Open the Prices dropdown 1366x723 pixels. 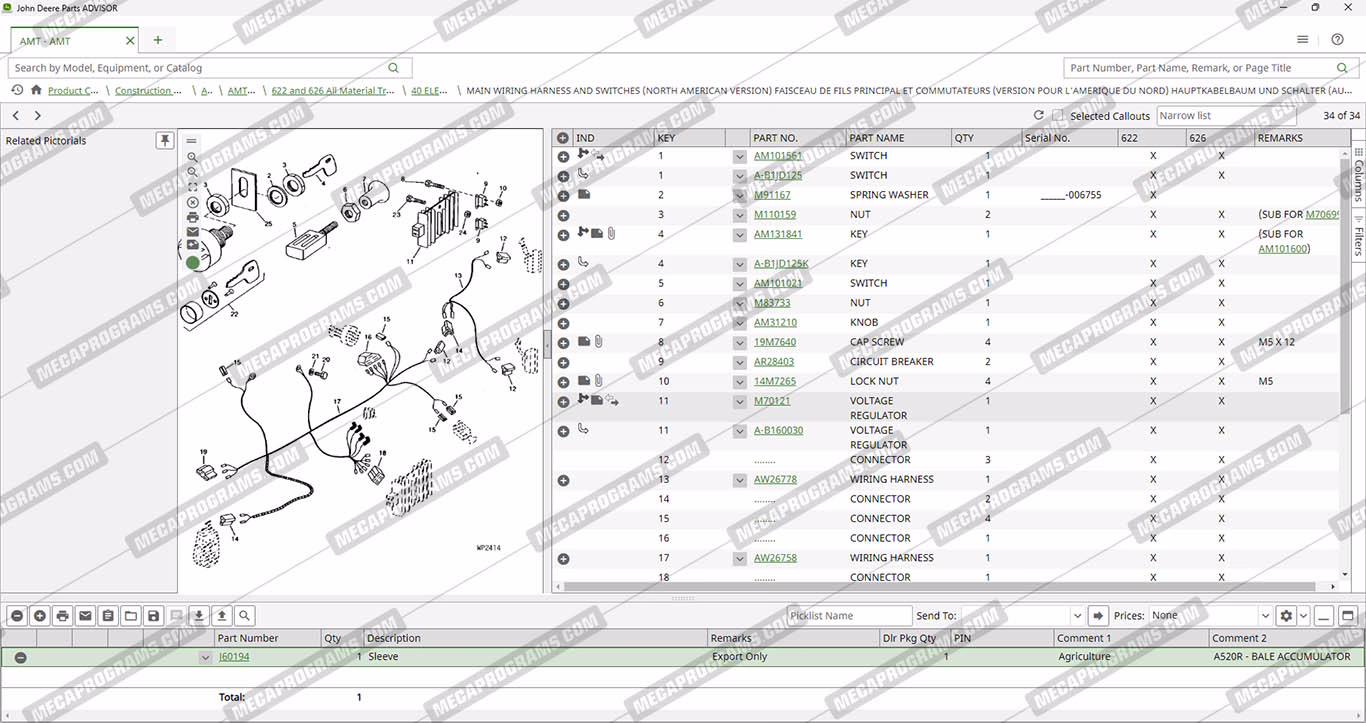pos(1265,616)
